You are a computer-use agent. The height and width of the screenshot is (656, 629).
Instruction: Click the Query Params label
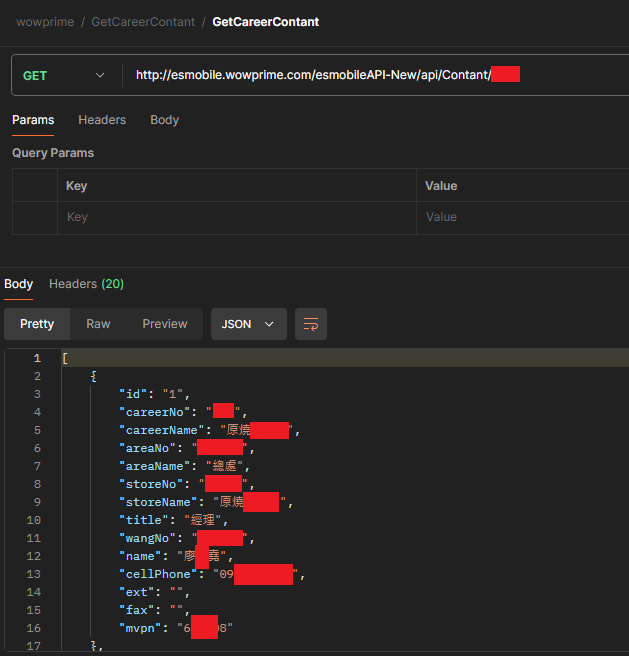coord(53,153)
